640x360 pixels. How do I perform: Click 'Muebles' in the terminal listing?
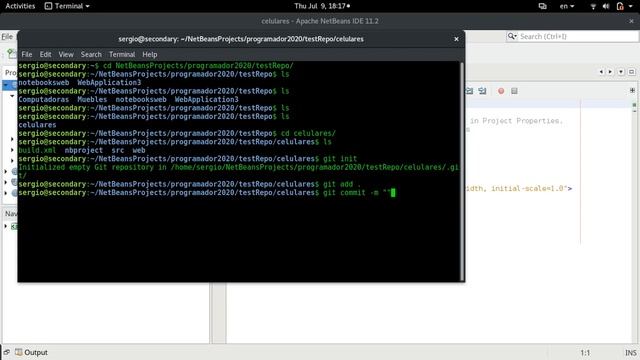point(92,99)
